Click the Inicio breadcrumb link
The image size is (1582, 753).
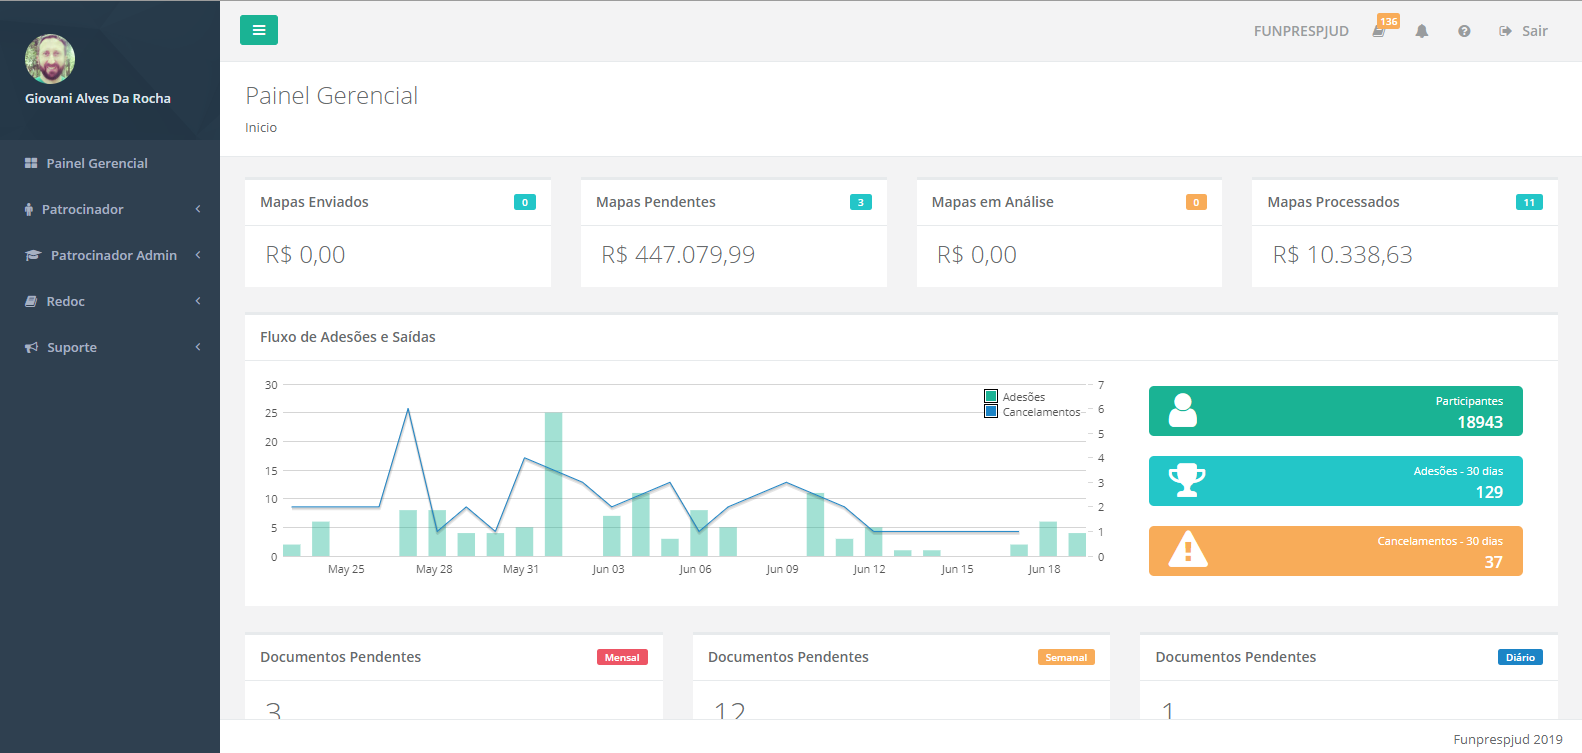pyautogui.click(x=261, y=127)
